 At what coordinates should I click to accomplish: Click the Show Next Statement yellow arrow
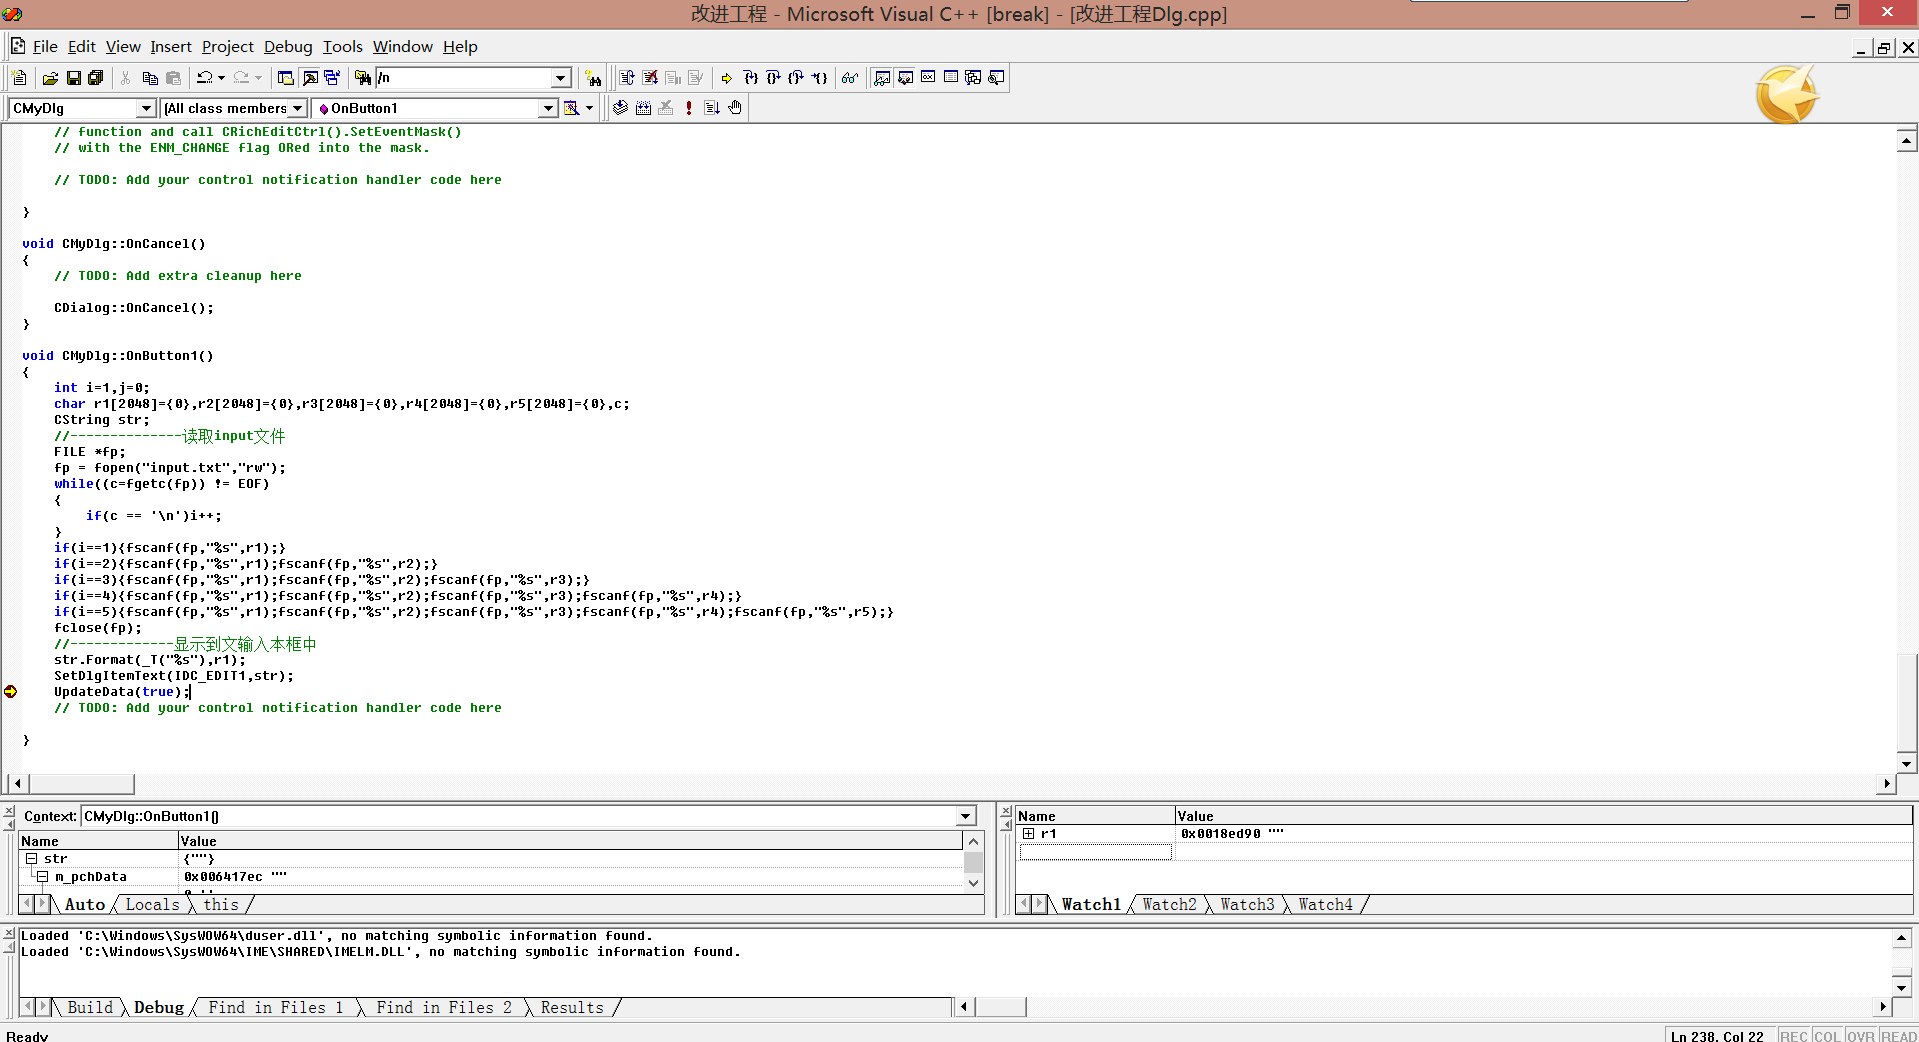pyautogui.click(x=727, y=78)
